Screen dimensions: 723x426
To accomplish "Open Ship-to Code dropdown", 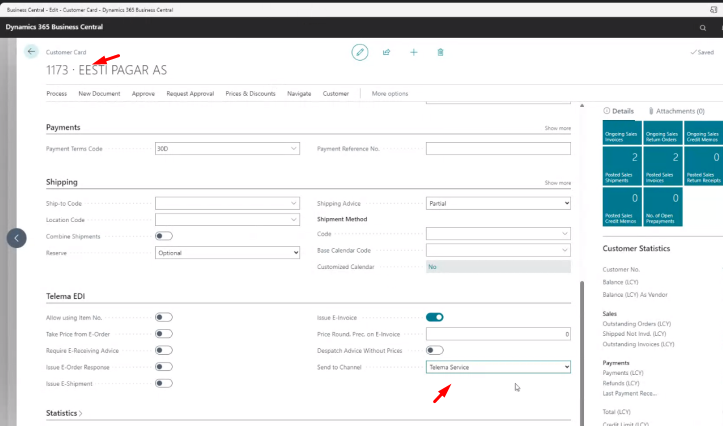I will point(293,203).
